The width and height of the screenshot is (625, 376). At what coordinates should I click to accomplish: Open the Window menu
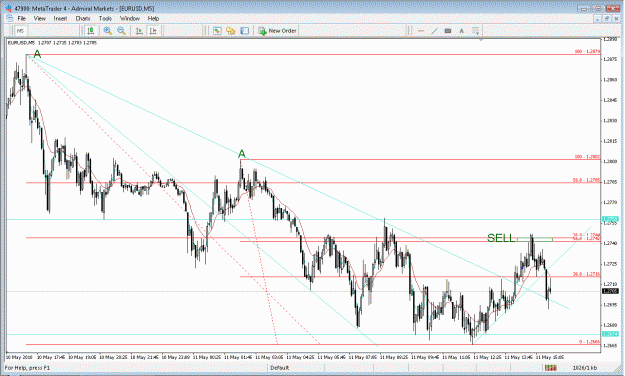click(130, 18)
